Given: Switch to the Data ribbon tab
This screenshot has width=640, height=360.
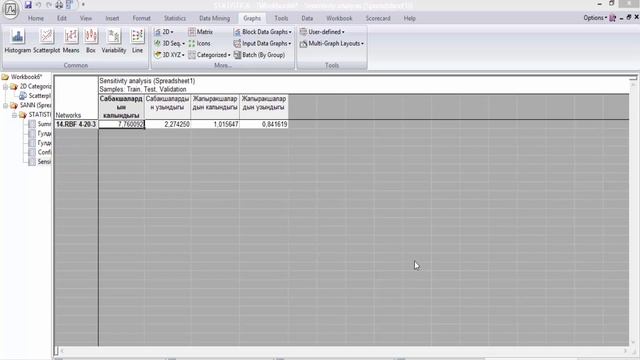Looking at the screenshot, I should pos(307,18).
